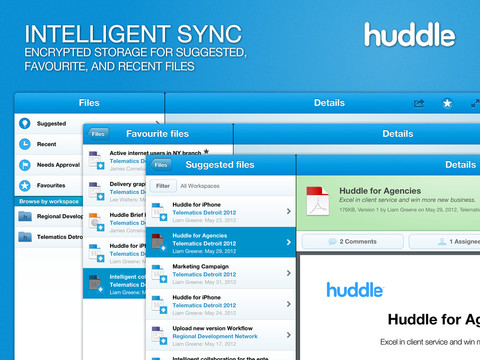Click the PDF icon for Huddle for Agencies
The height and width of the screenshot is (360, 480).
click(x=318, y=201)
